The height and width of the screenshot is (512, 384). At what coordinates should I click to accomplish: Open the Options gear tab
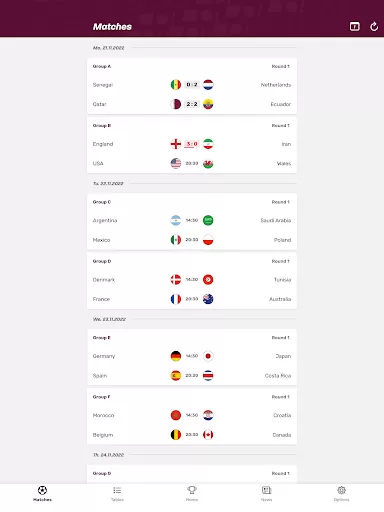click(341, 494)
